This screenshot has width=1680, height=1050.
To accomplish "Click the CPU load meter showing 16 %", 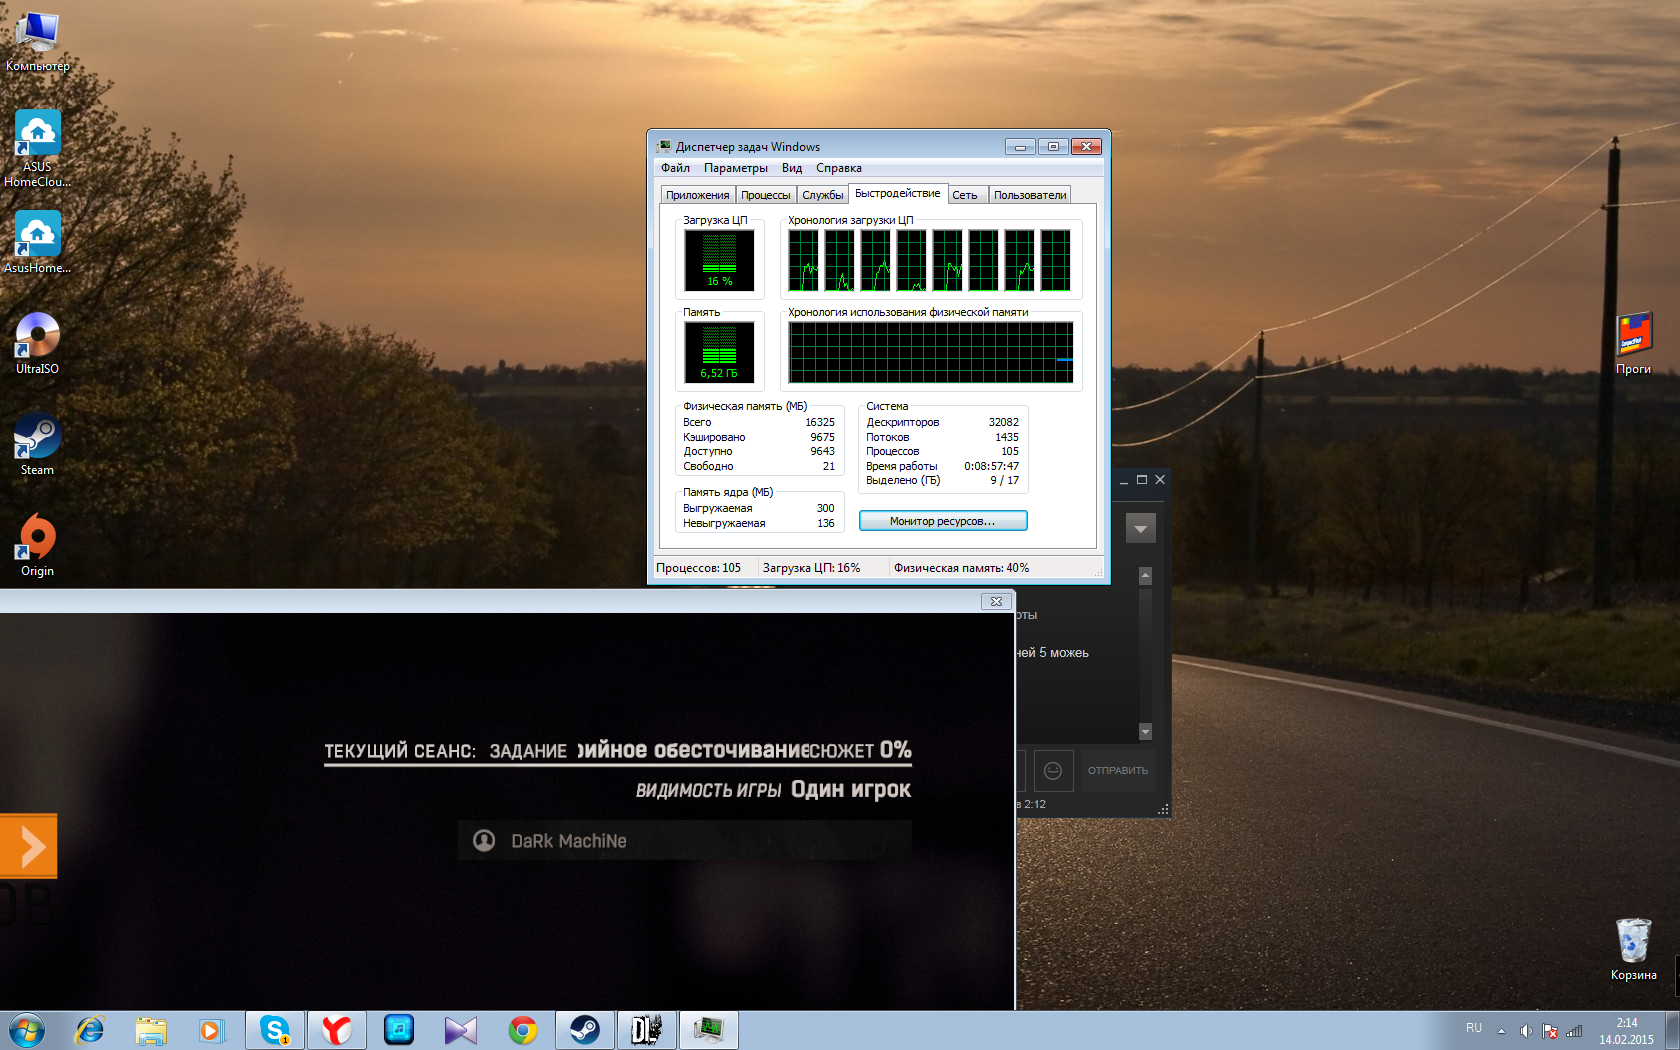I will [x=719, y=259].
